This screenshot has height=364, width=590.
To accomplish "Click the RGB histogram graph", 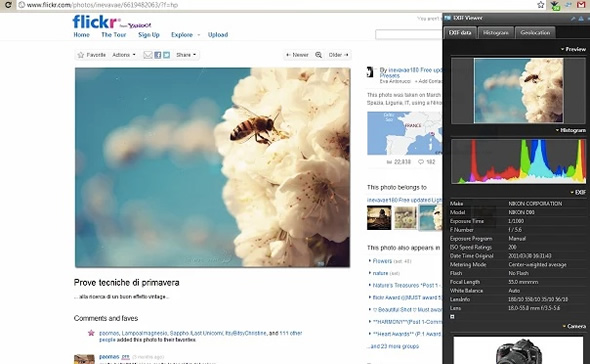I will pos(519,161).
